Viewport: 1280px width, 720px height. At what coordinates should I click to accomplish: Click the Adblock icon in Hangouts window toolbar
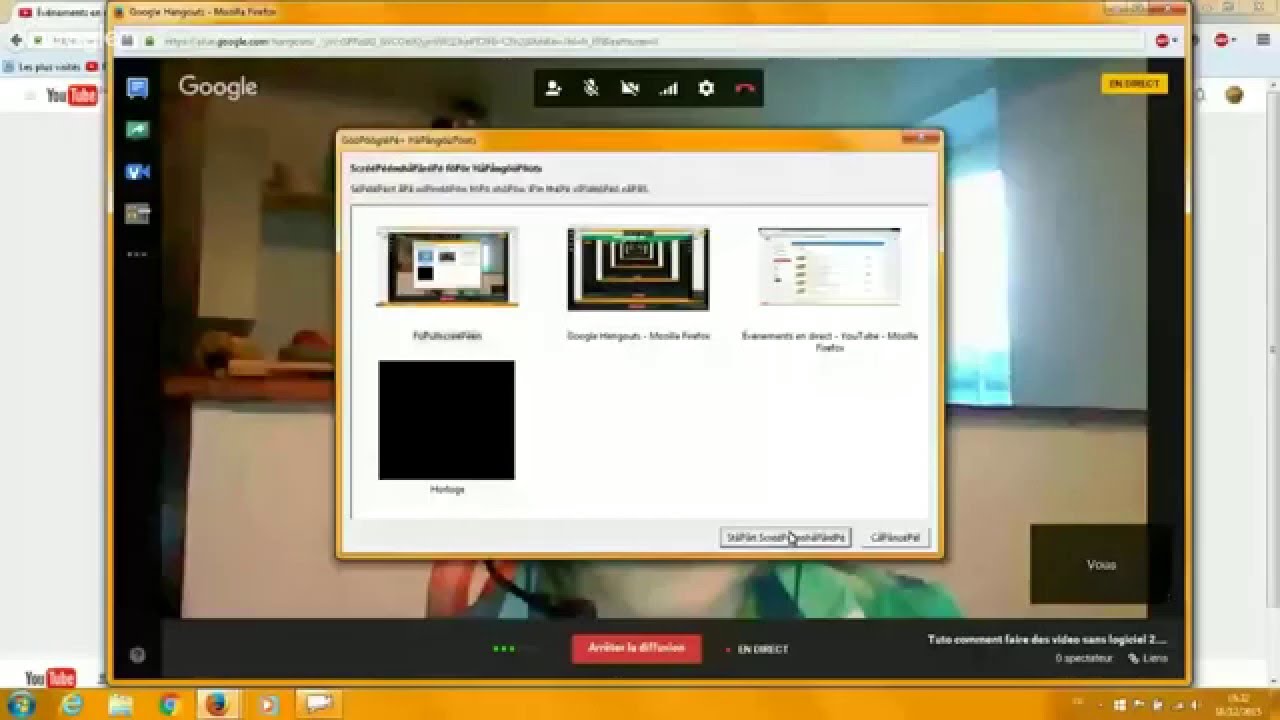[x=1162, y=41]
